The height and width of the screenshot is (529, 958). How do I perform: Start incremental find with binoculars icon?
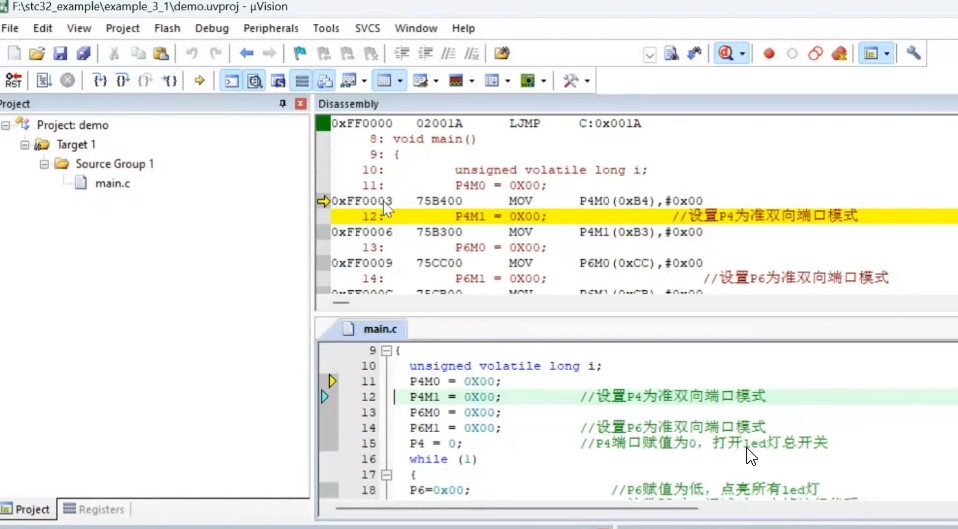(694, 53)
